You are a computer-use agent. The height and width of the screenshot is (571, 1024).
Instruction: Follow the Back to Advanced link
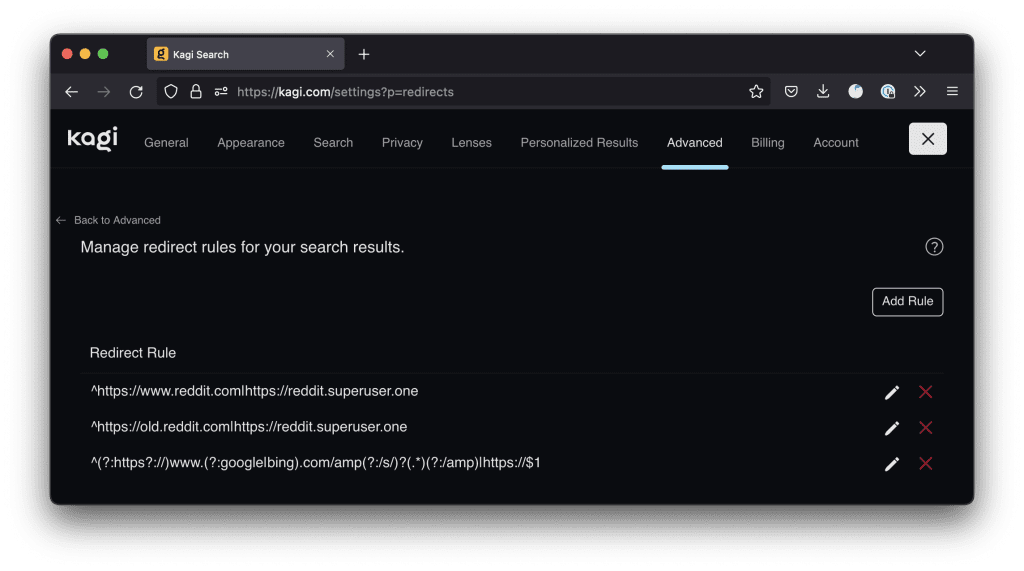tap(108, 220)
